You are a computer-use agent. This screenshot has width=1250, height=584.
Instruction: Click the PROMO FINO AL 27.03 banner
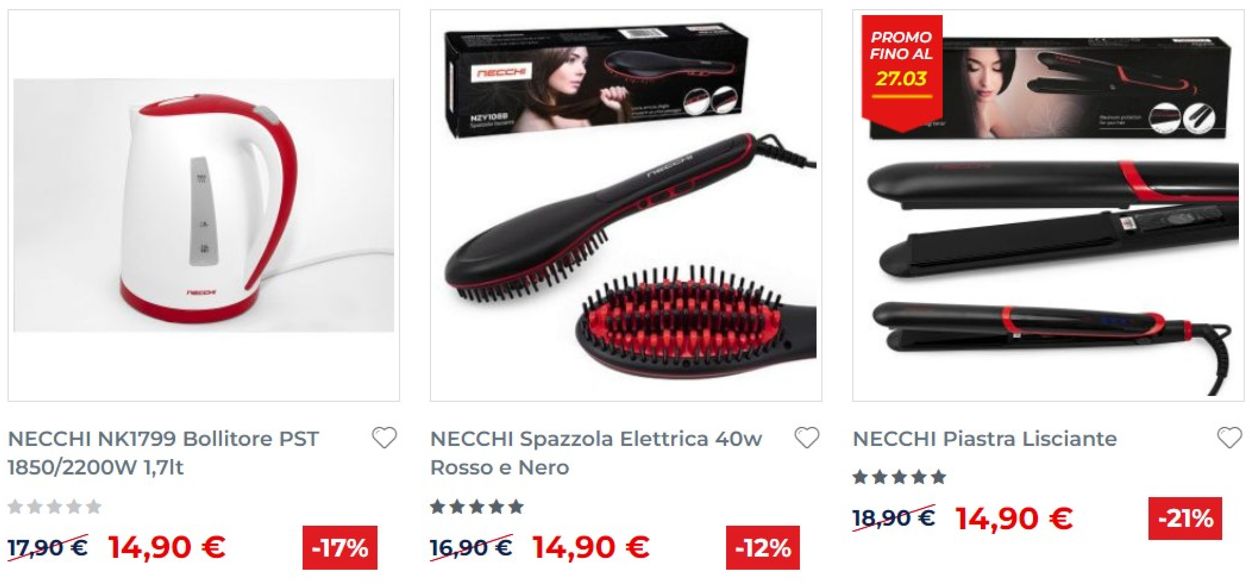(x=902, y=59)
